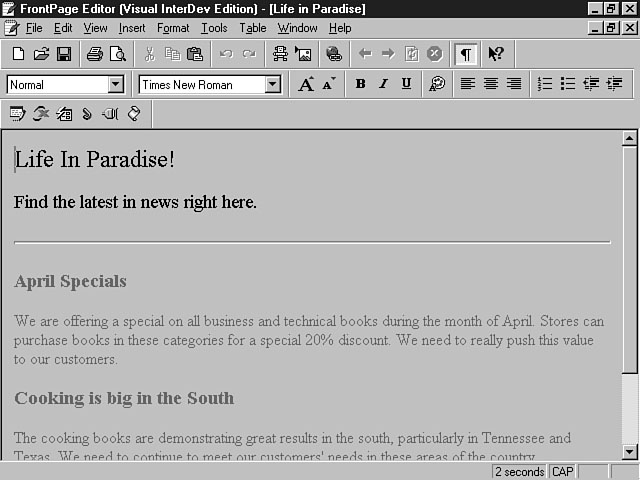Print the page using the printer icon
The height and width of the screenshot is (480, 640).
tap(94, 54)
